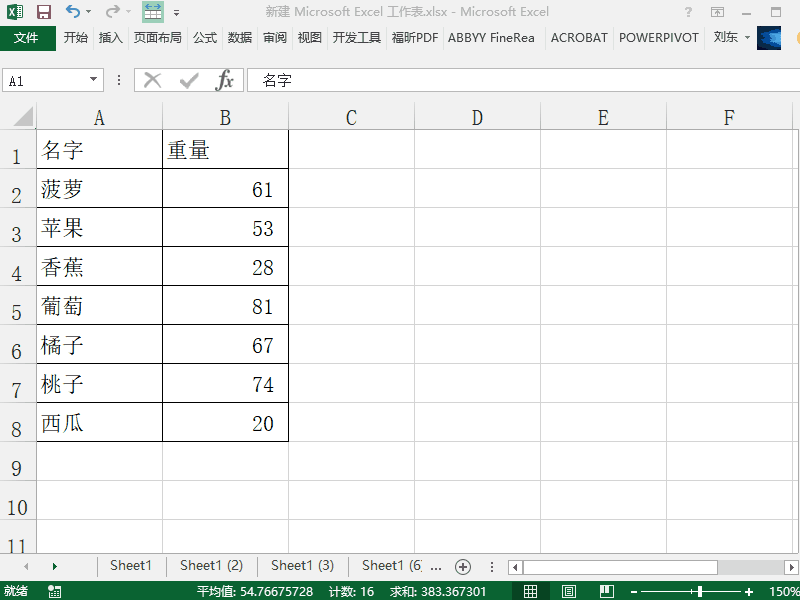Click the Save icon in quick access toolbar

pos(43,12)
